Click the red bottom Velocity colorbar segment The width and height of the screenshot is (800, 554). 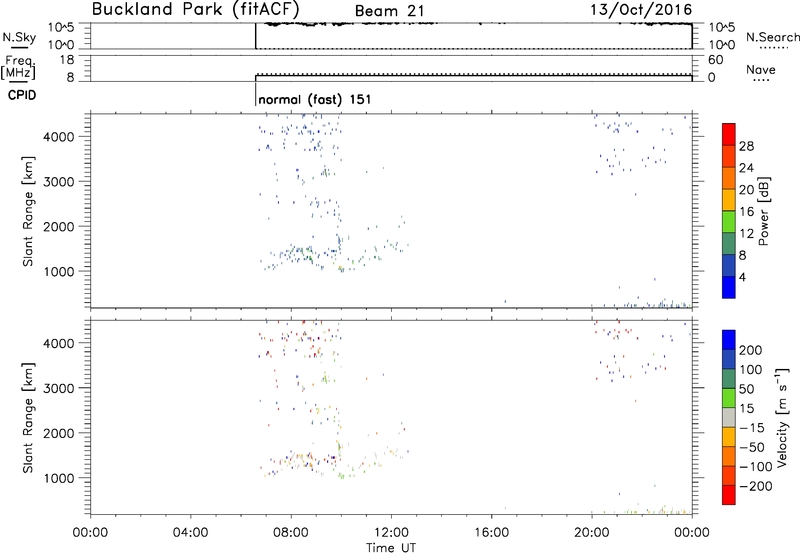tap(729, 495)
